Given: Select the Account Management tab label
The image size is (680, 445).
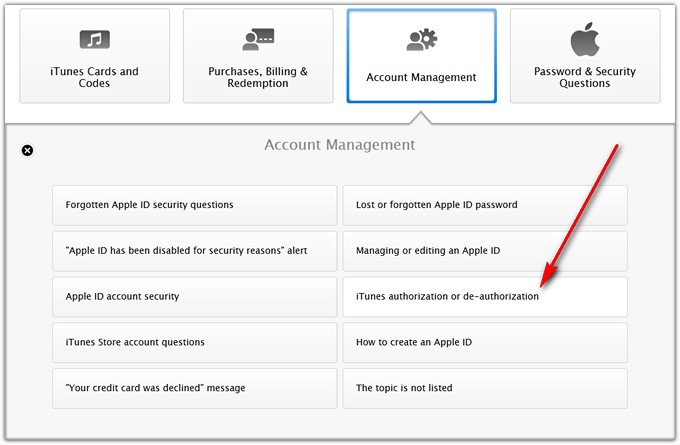Looking at the screenshot, I should point(421,77).
